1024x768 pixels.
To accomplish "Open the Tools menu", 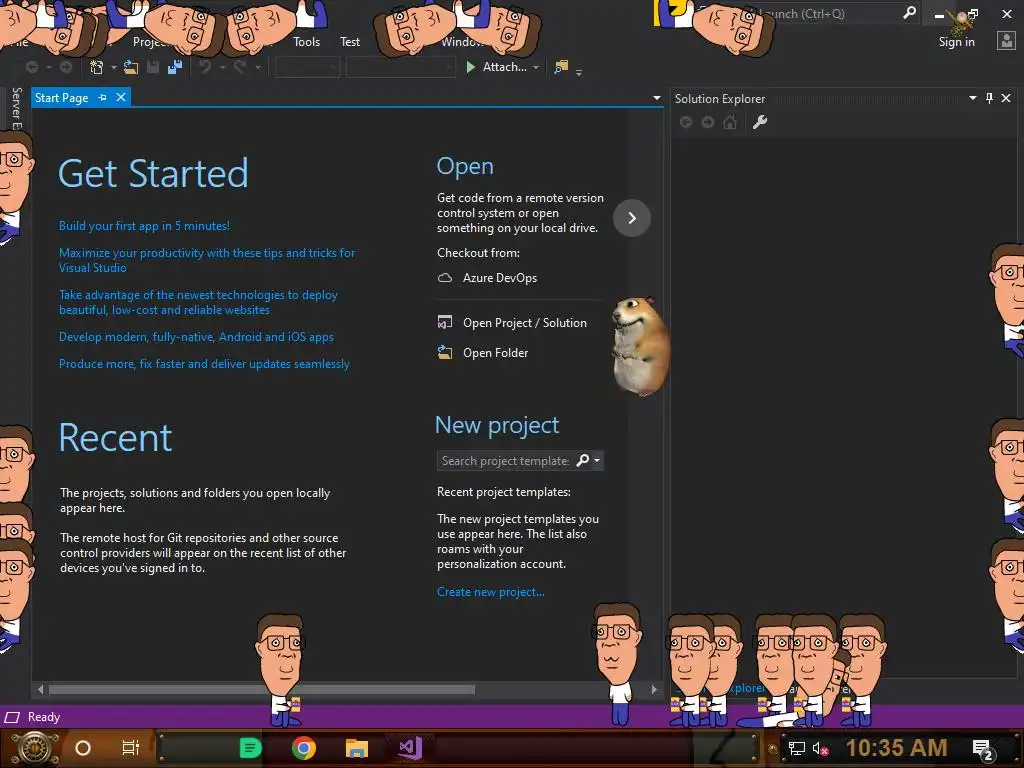I will coord(306,42).
